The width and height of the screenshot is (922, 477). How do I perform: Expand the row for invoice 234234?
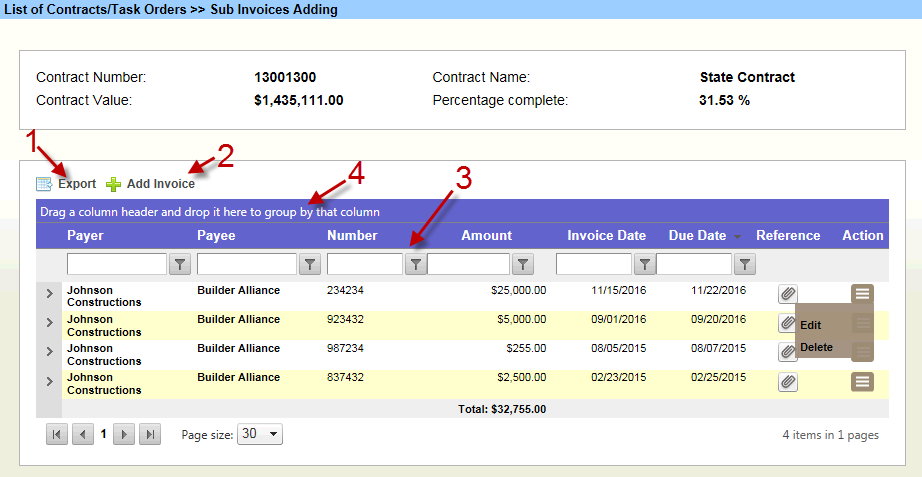[49, 294]
